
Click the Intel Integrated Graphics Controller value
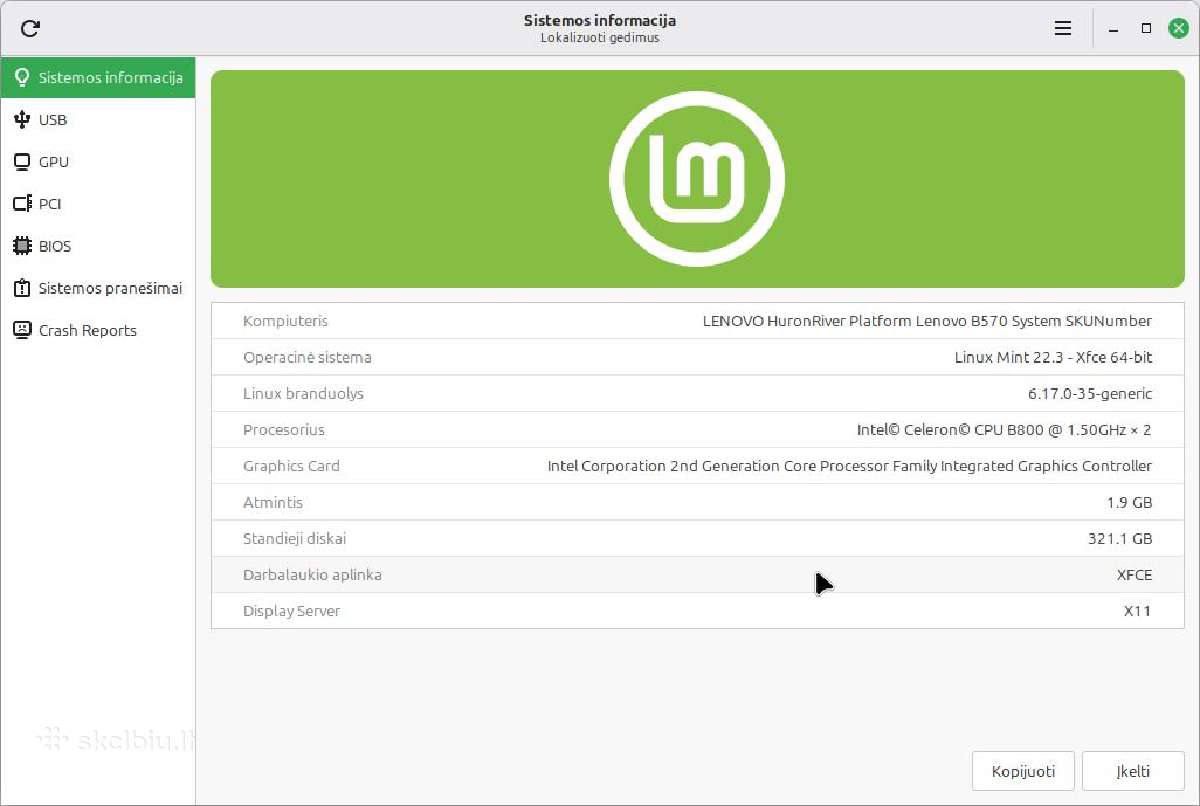850,466
